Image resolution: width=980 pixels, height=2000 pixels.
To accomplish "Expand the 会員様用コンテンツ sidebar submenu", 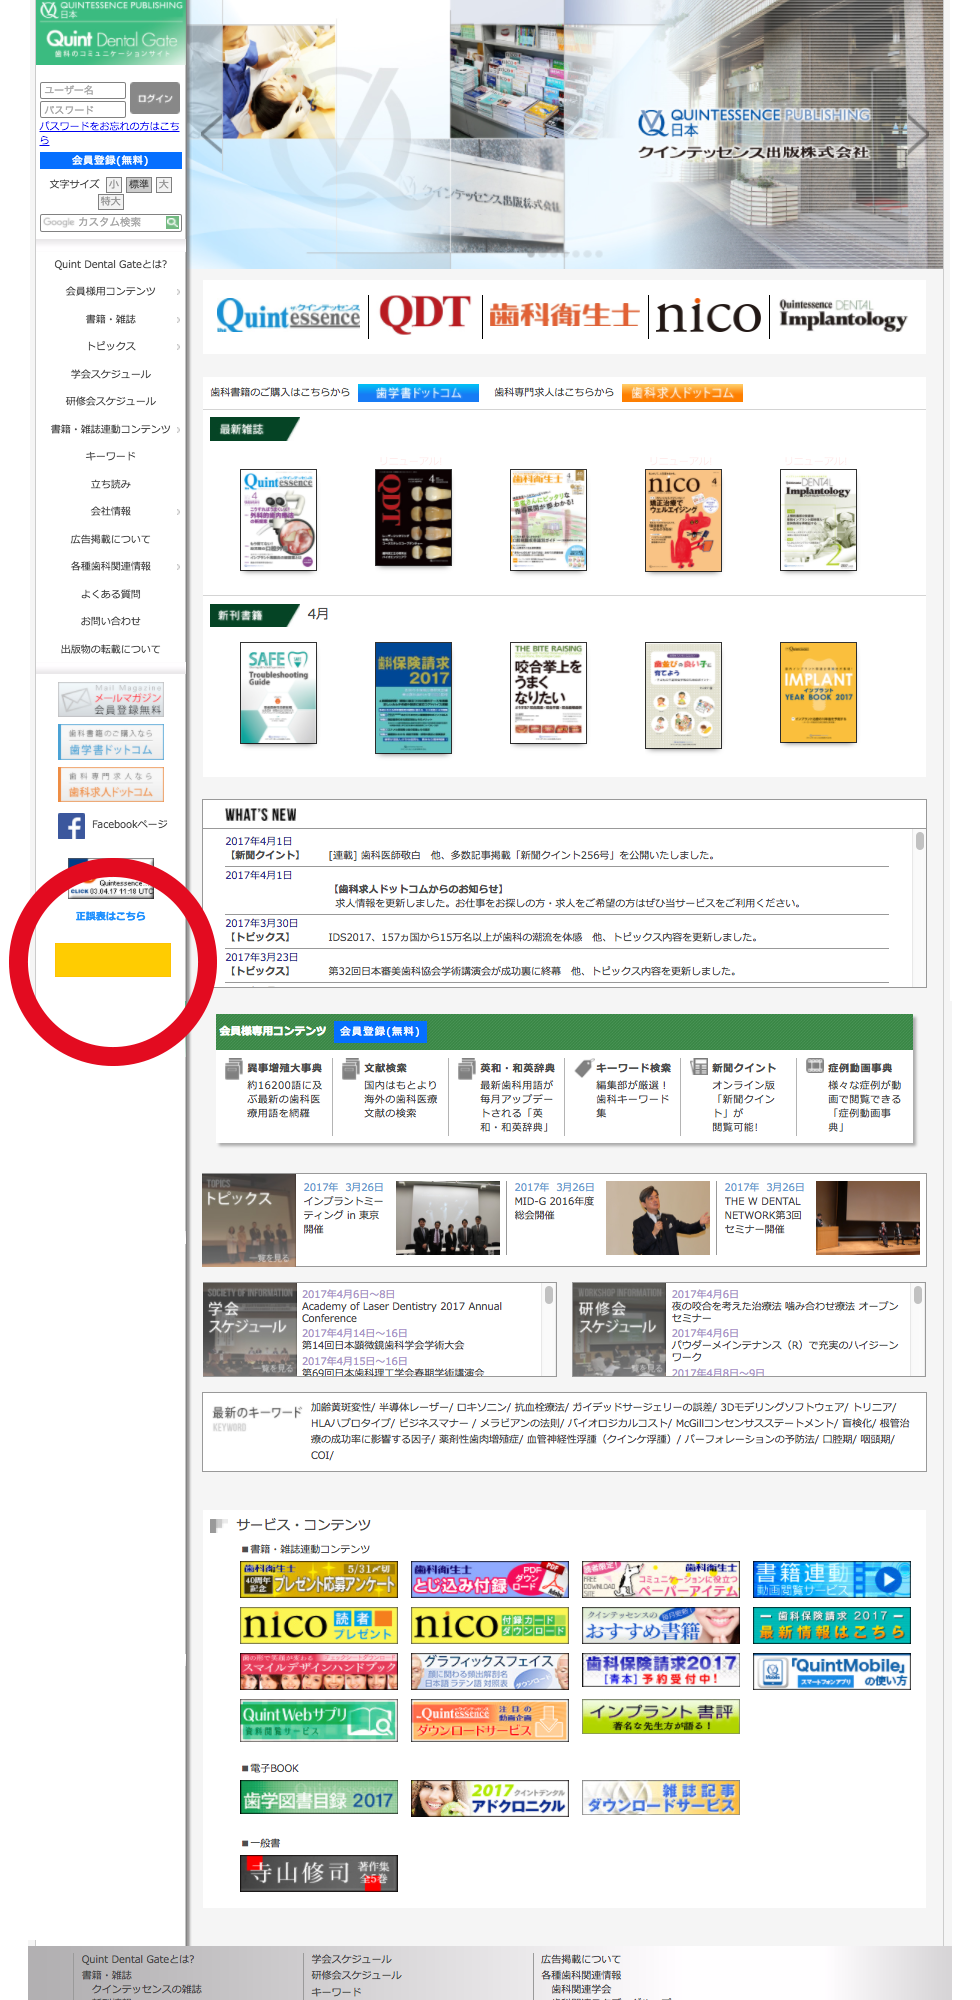I will pyautogui.click(x=178, y=292).
